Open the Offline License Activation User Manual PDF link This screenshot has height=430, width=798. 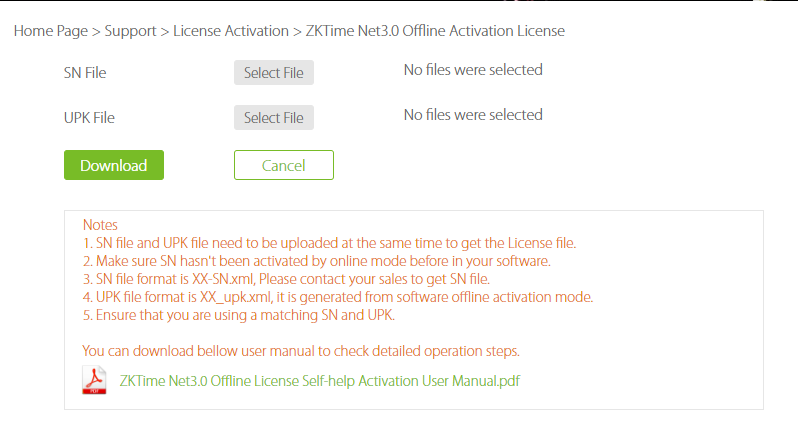pyautogui.click(x=319, y=380)
